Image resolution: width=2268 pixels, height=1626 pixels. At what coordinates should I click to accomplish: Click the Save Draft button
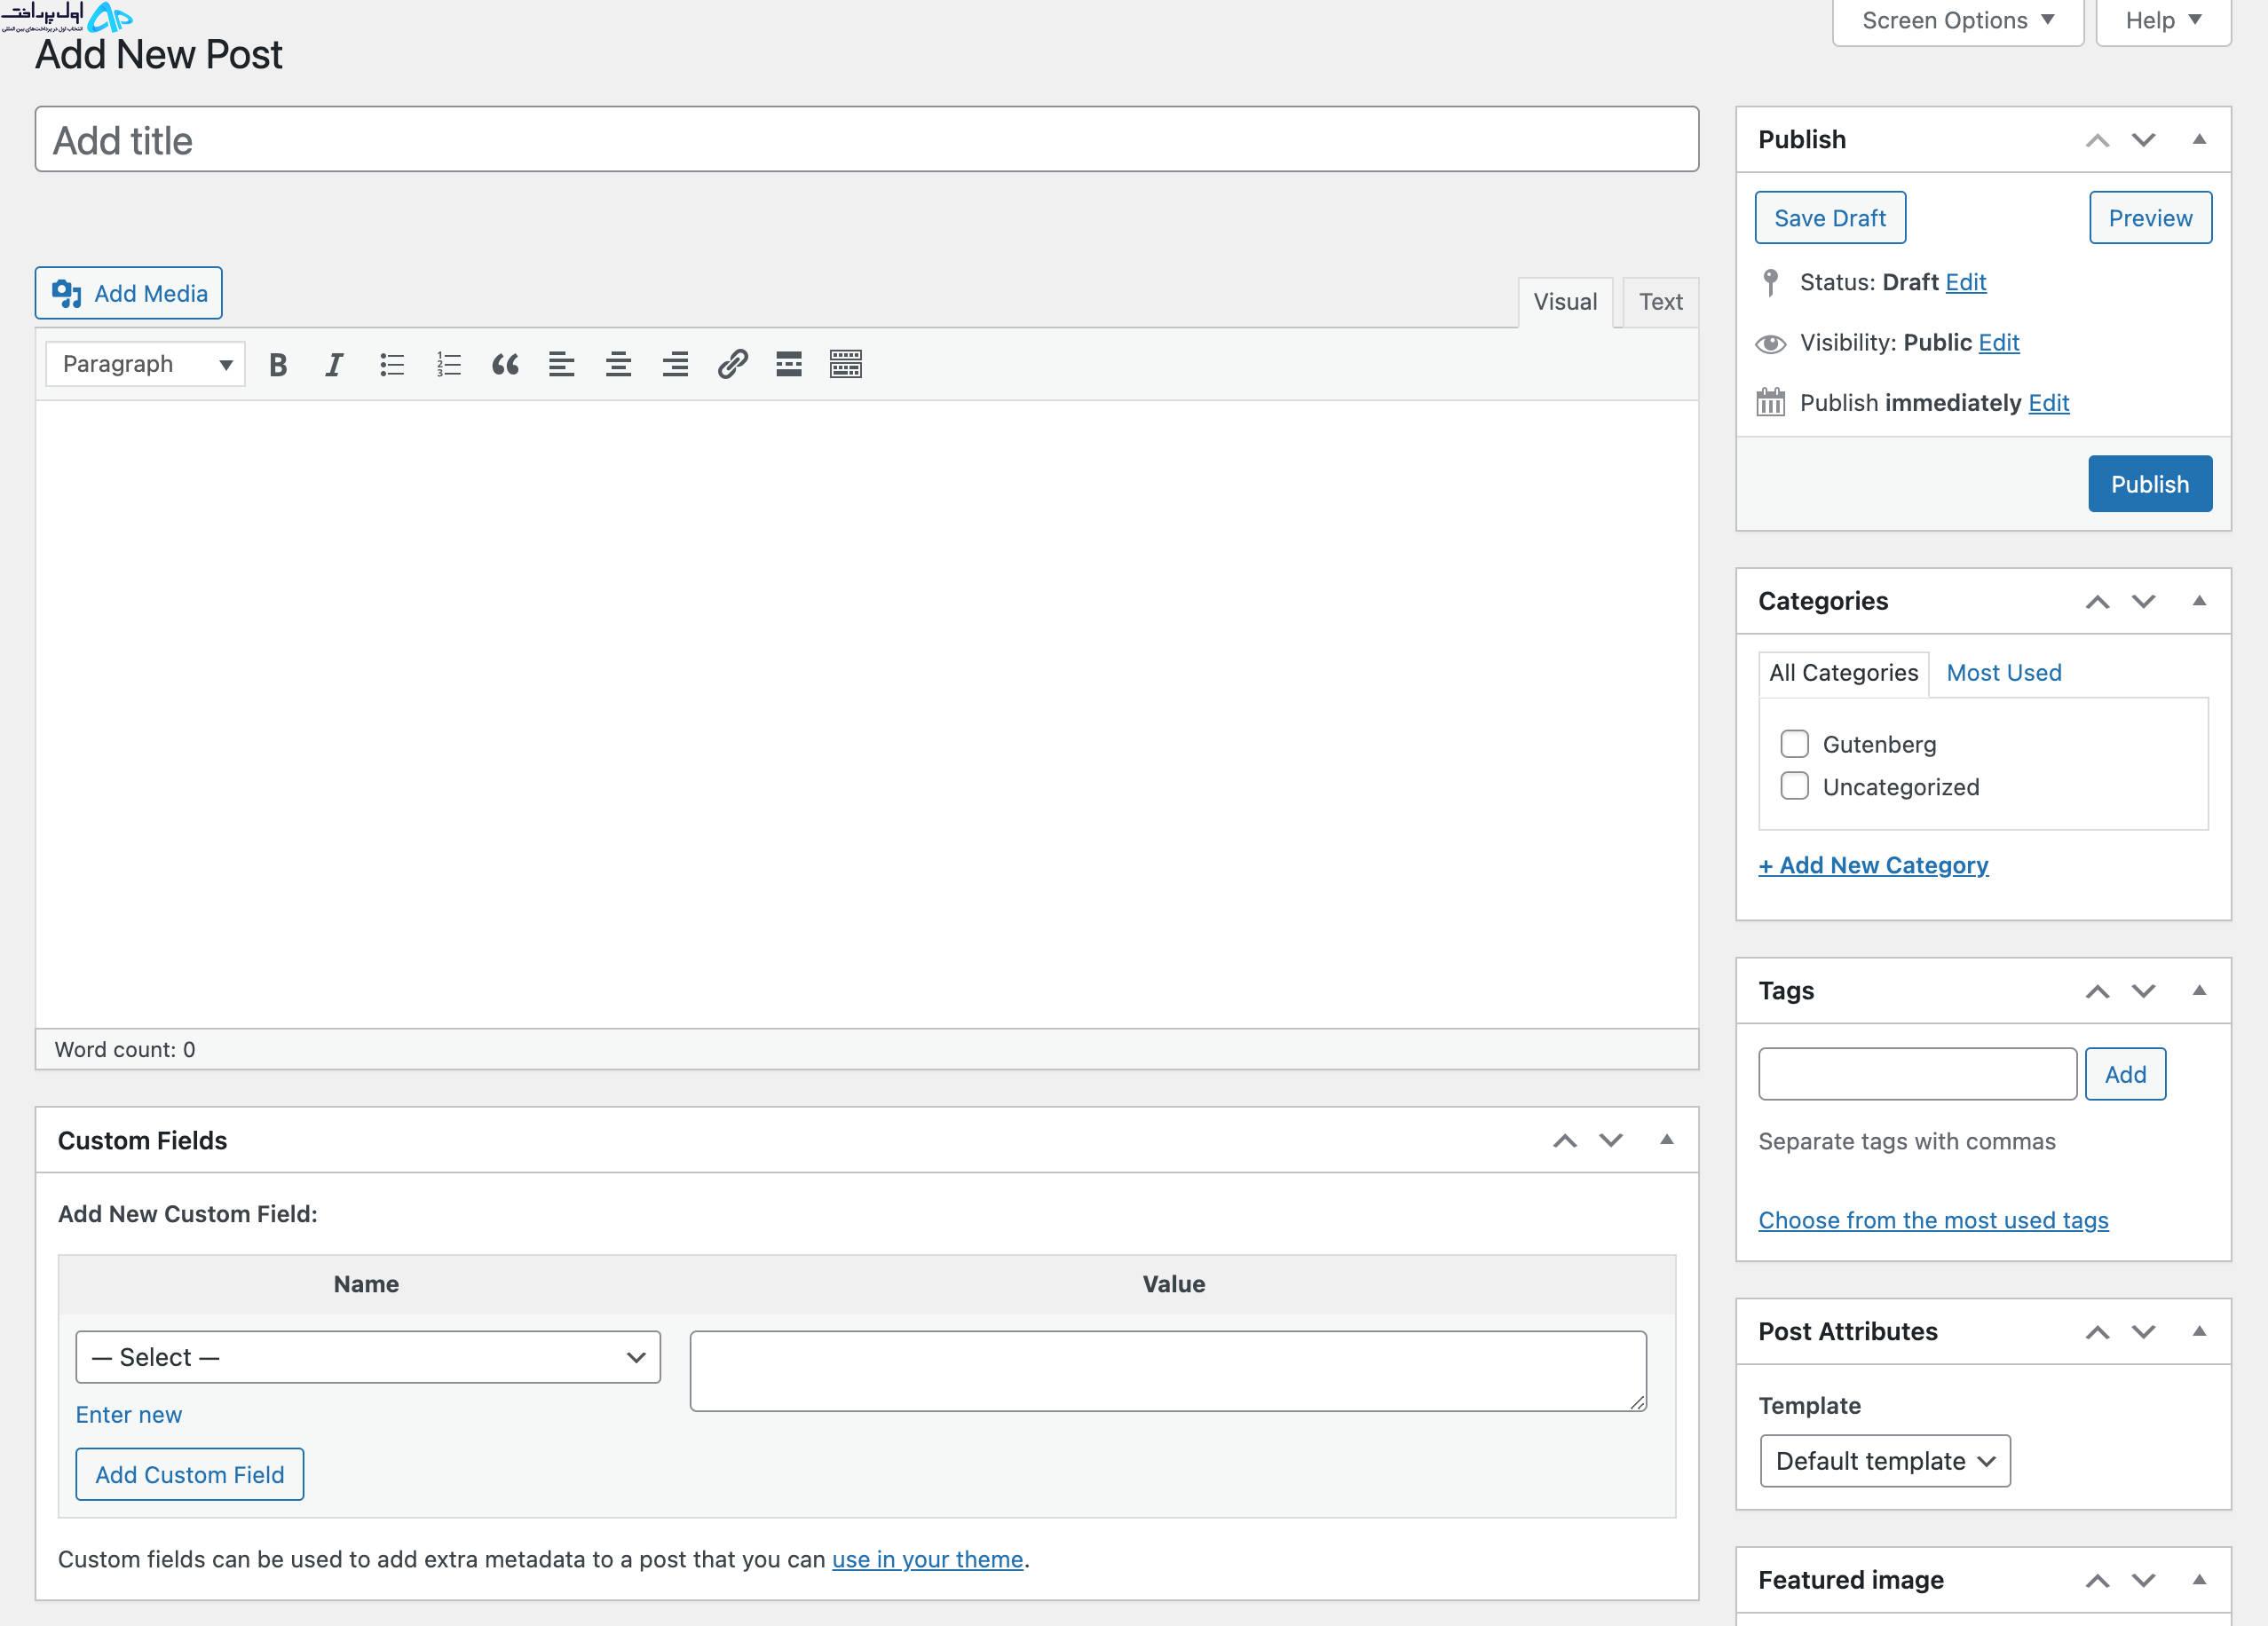click(1831, 218)
